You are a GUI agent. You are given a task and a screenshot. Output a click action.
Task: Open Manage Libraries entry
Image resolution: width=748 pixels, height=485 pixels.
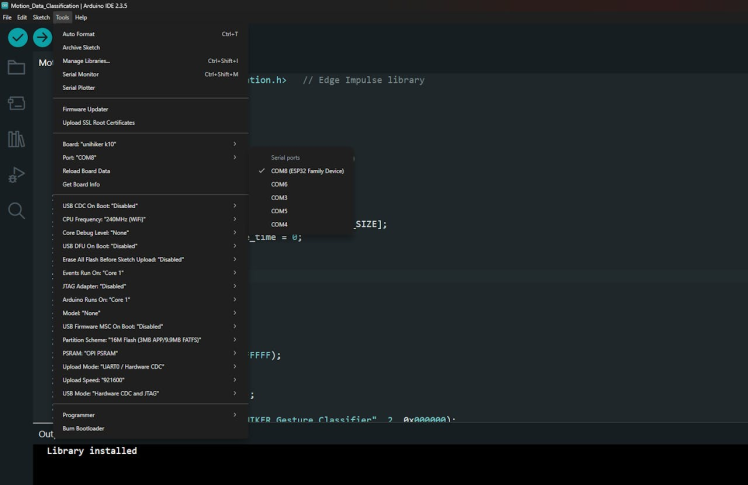[x=86, y=61]
